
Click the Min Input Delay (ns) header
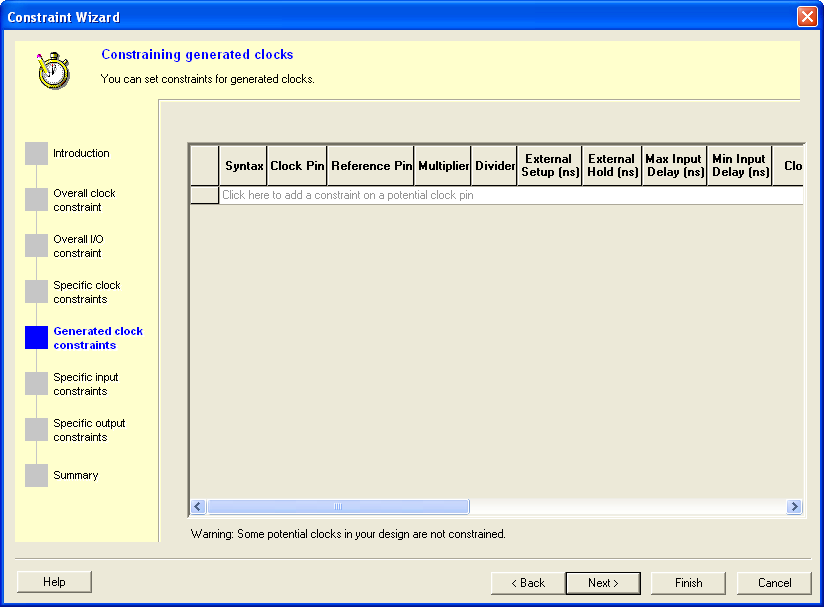(740, 166)
